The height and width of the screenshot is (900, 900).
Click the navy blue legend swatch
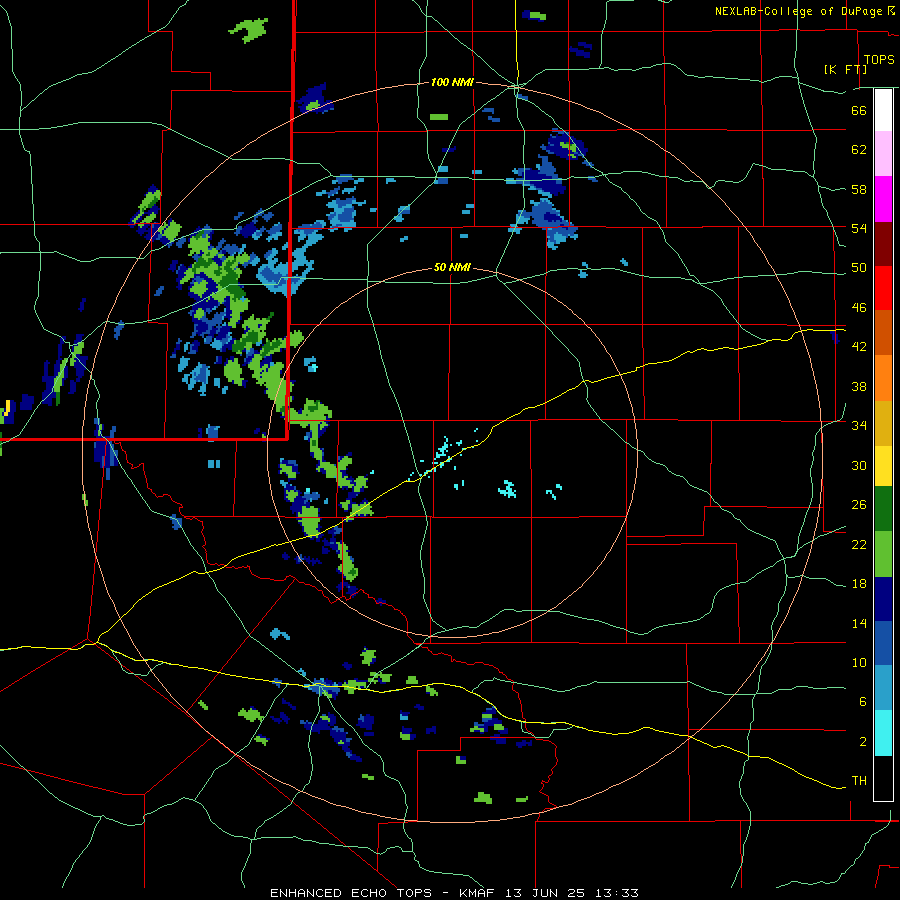click(x=883, y=599)
